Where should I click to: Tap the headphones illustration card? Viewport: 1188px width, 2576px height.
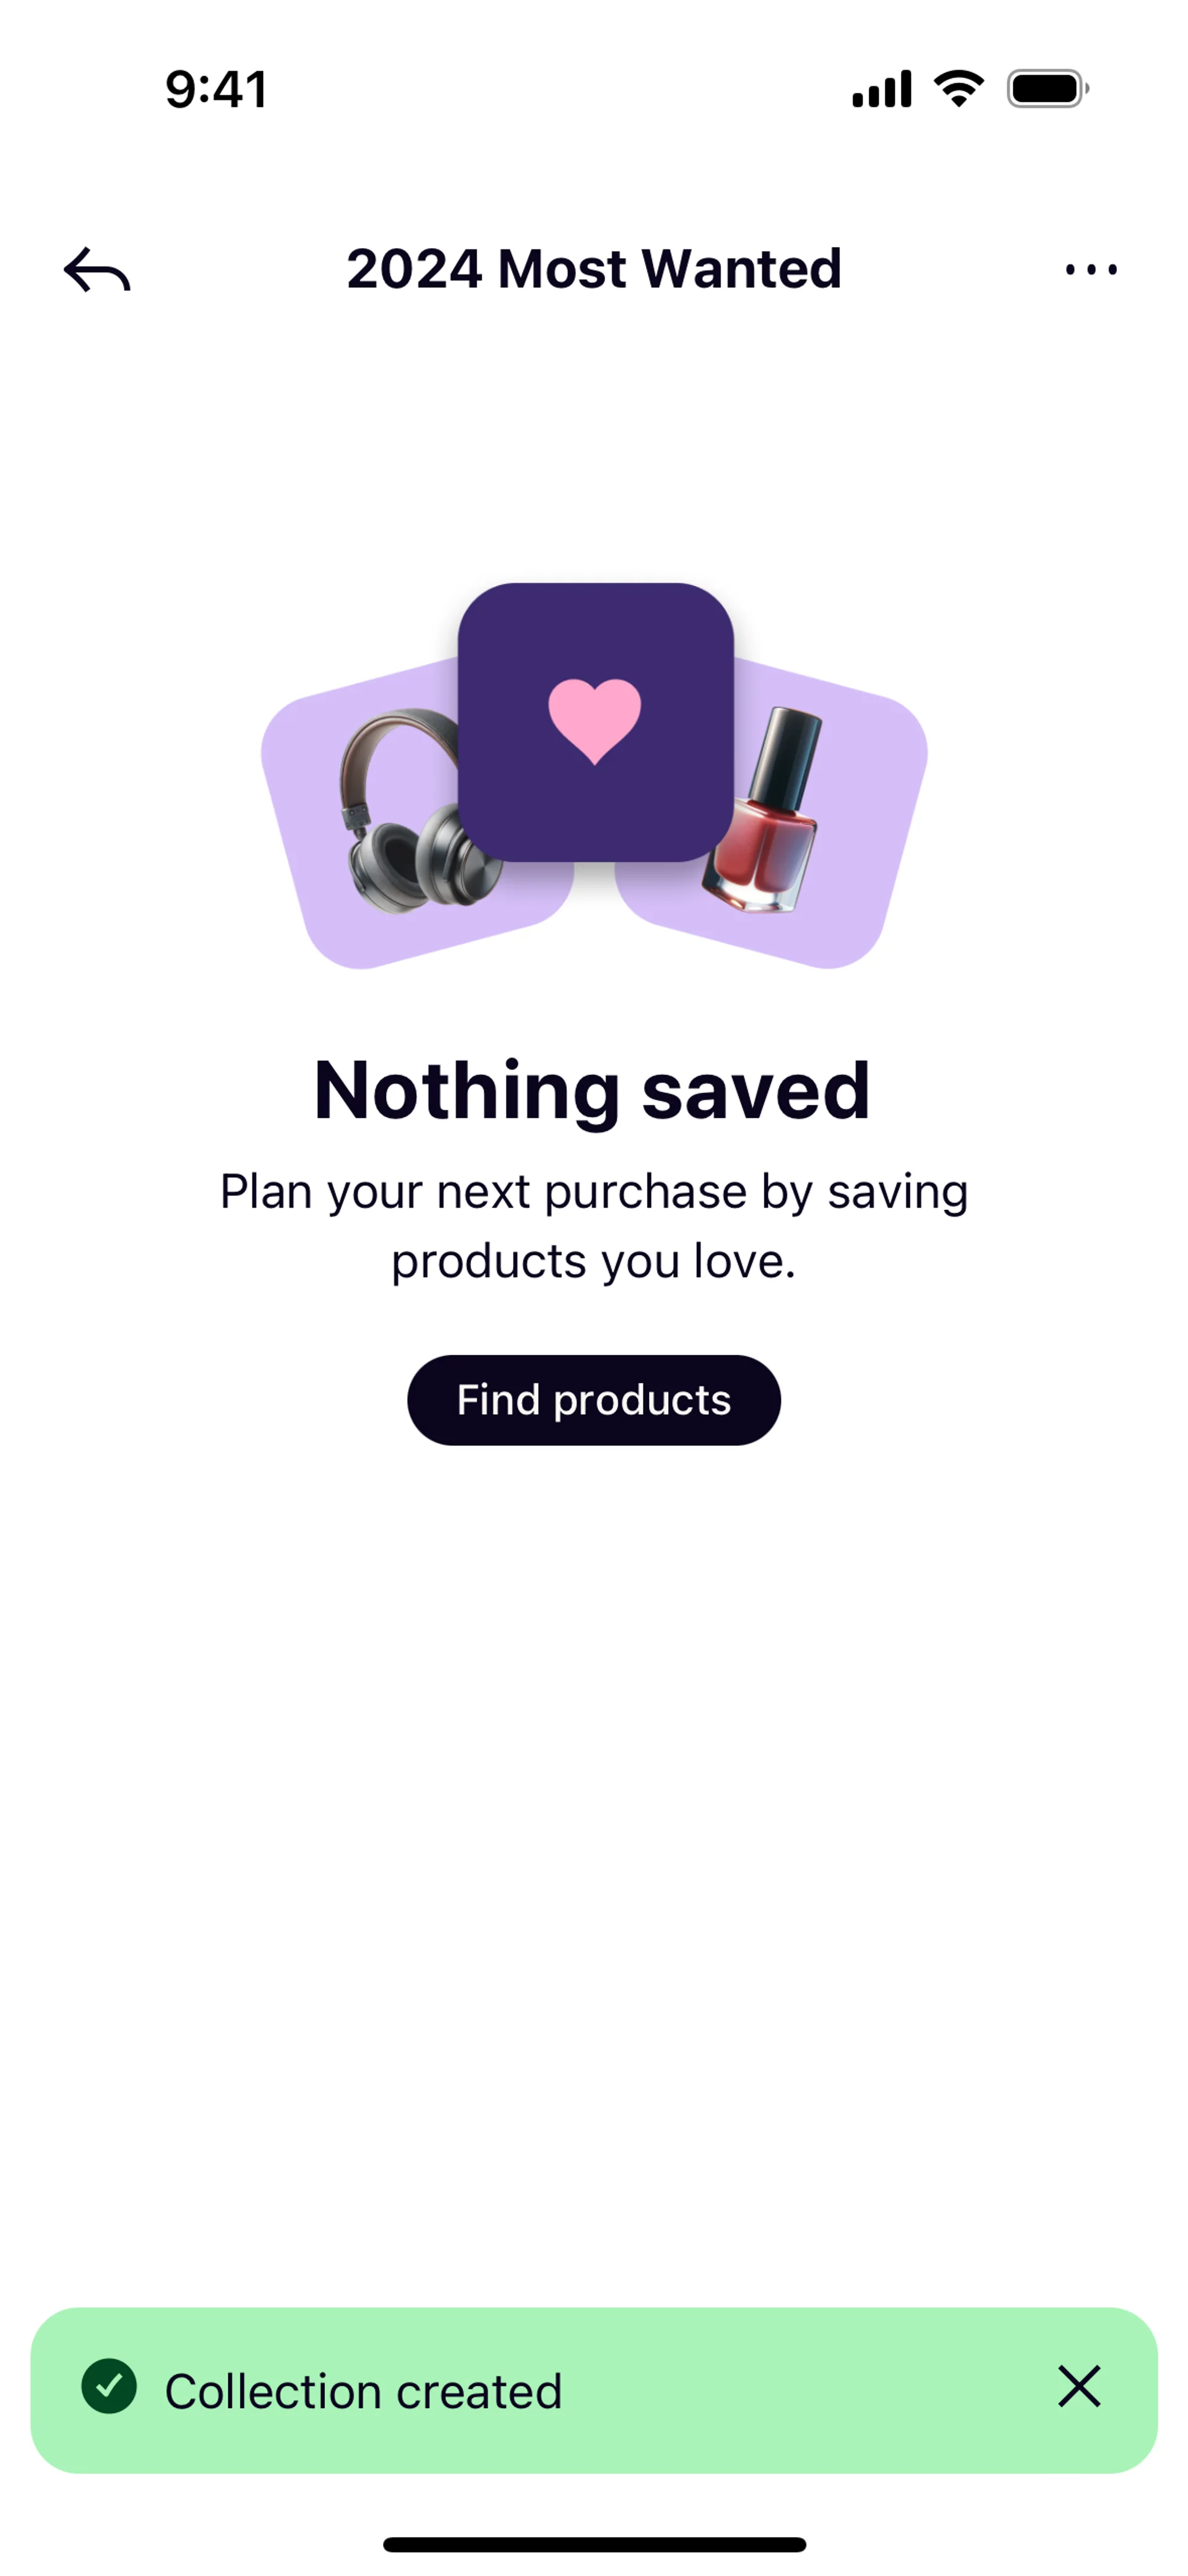coord(422,812)
